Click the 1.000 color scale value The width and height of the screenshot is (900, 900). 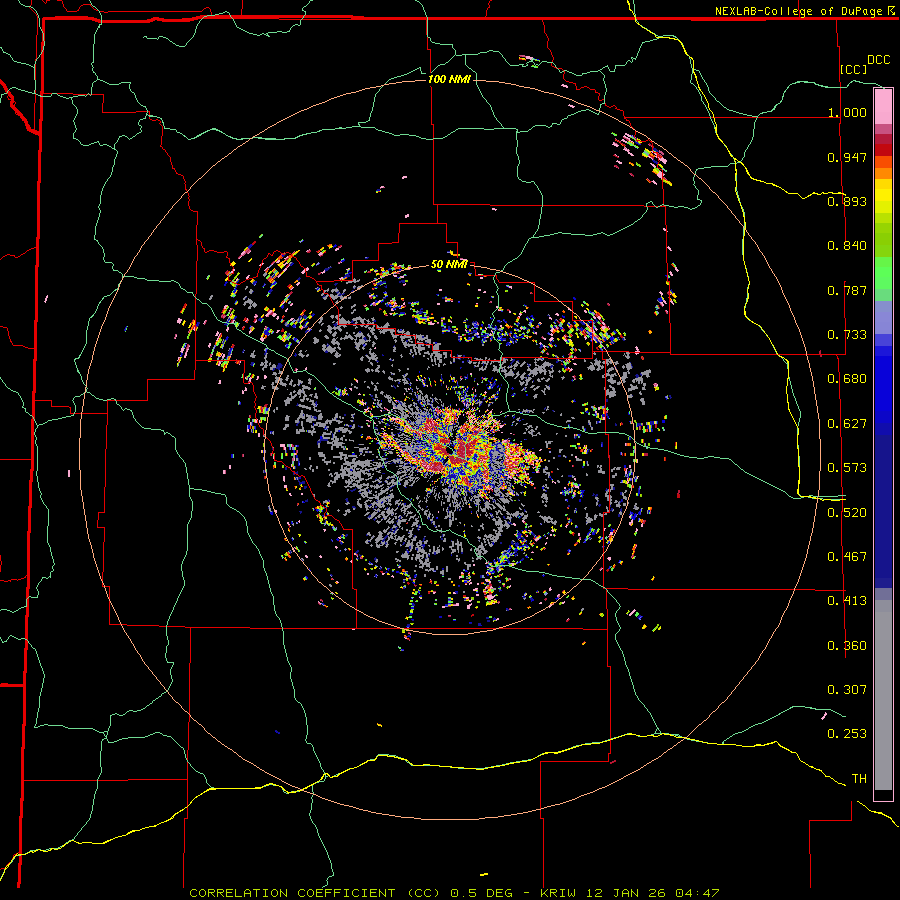click(x=847, y=112)
